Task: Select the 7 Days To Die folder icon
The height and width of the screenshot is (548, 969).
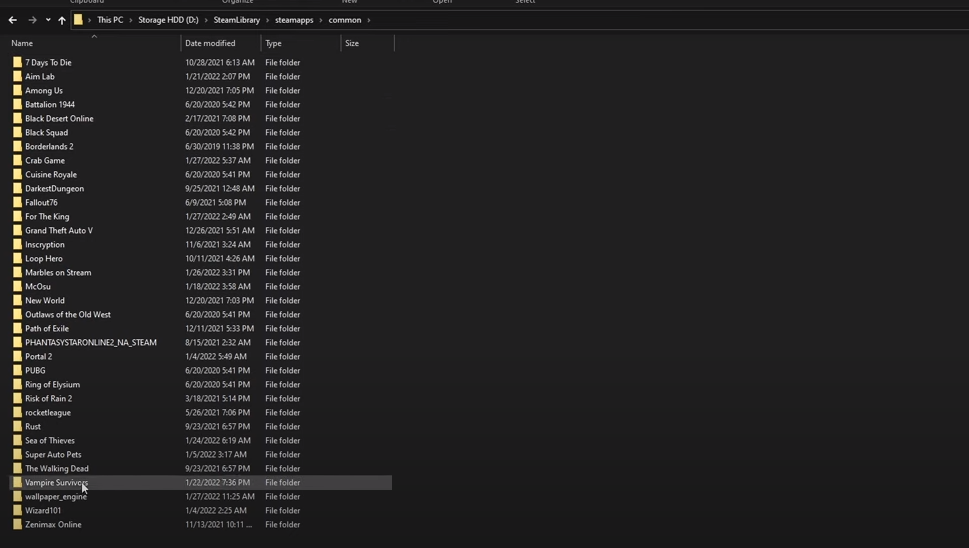Action: 17,62
